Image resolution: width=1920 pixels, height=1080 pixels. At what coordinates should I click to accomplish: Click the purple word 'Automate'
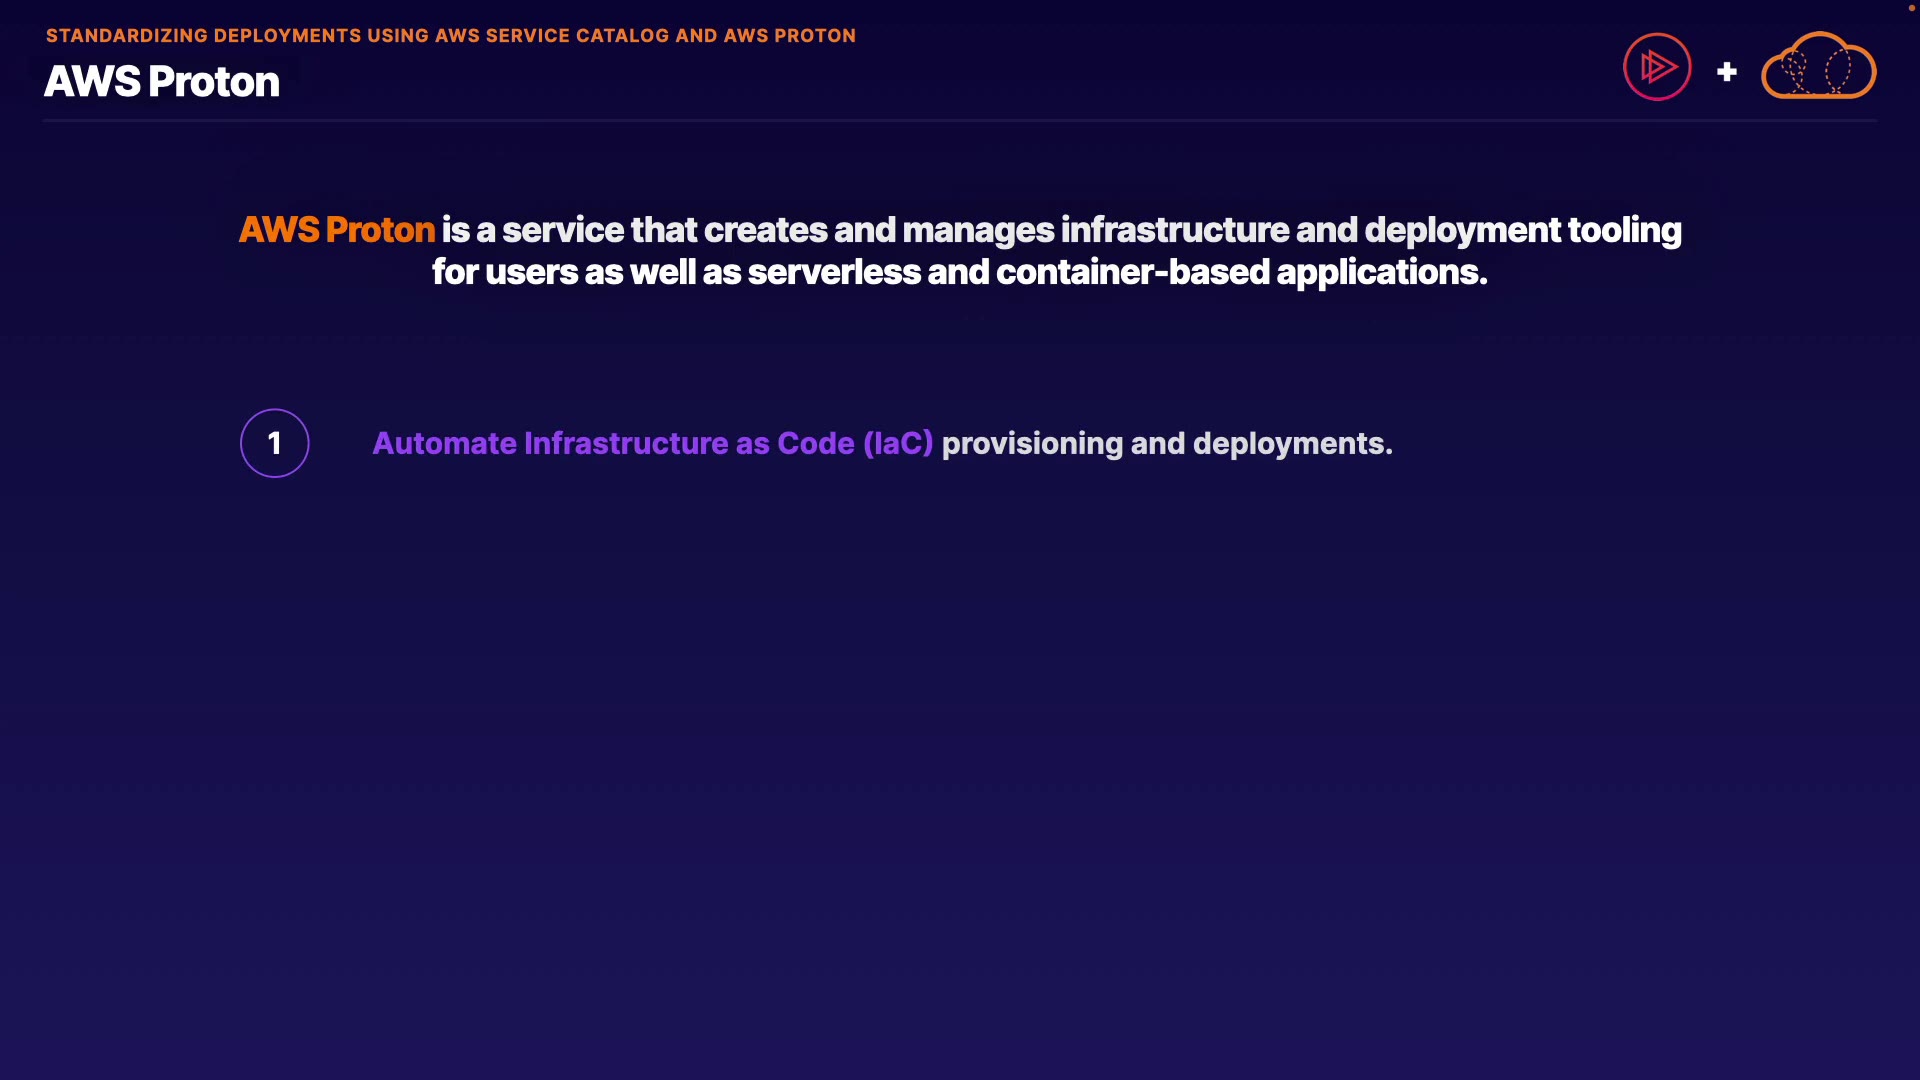point(444,443)
